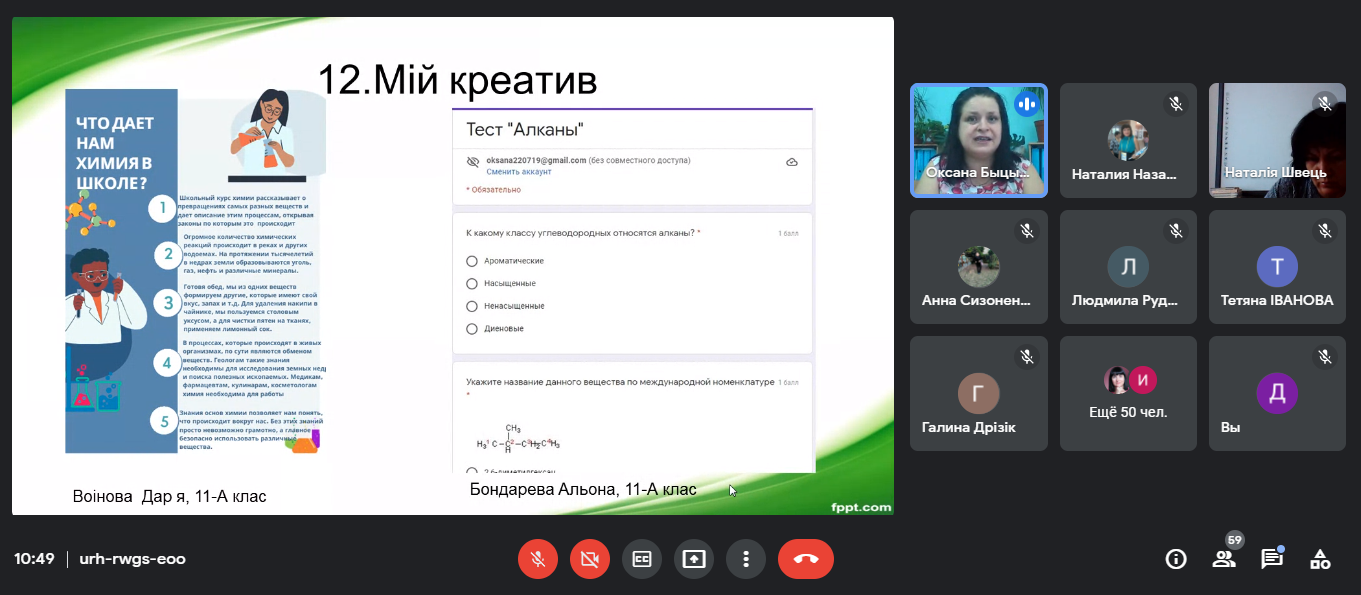Select Анна Сизонен participant tile

(979, 267)
